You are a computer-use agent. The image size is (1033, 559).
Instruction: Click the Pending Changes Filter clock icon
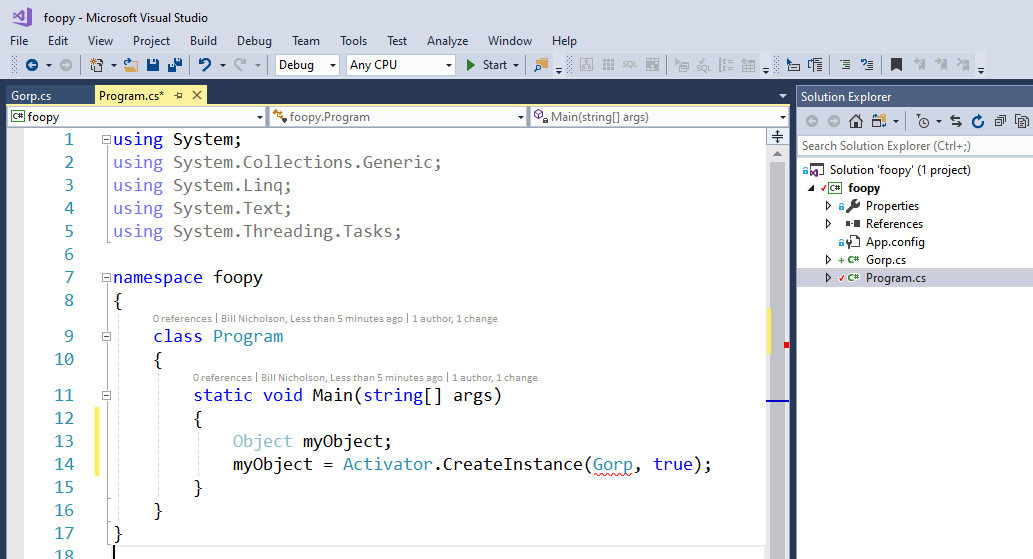point(923,121)
